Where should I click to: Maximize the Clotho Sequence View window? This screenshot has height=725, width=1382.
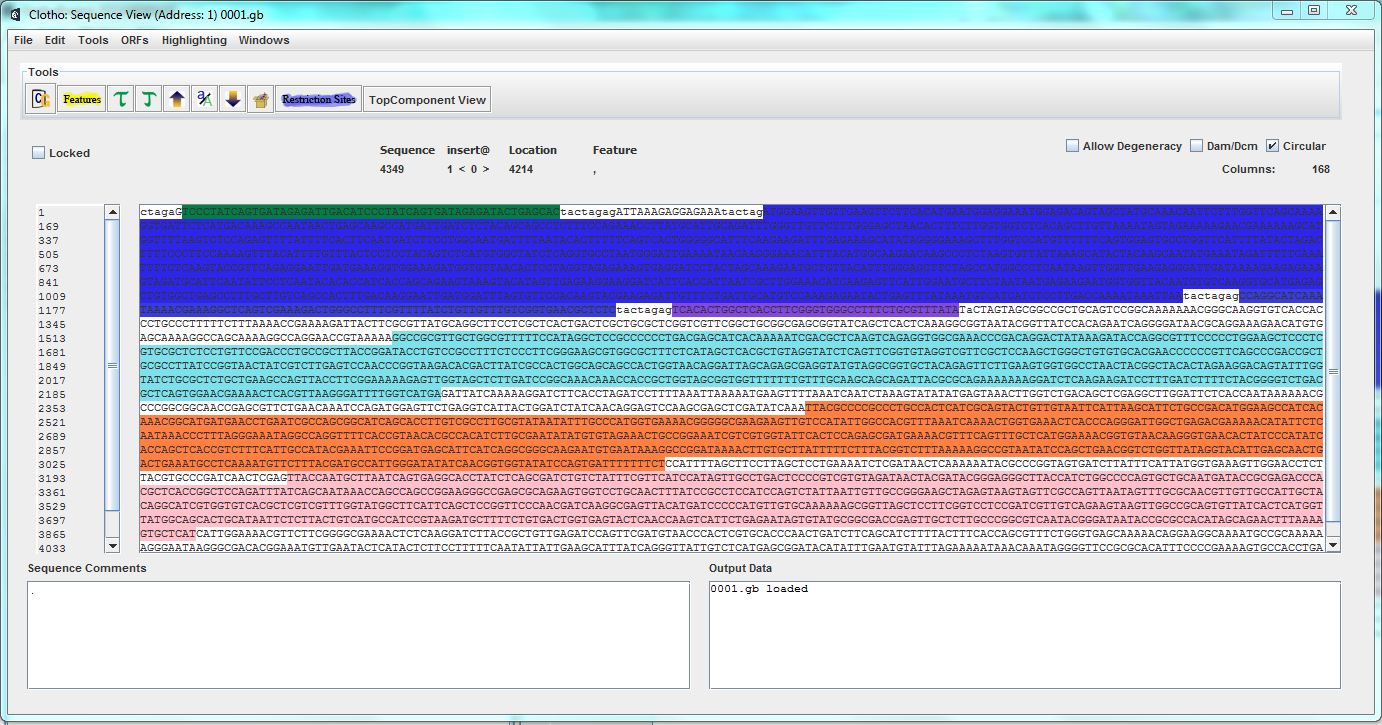(1314, 10)
